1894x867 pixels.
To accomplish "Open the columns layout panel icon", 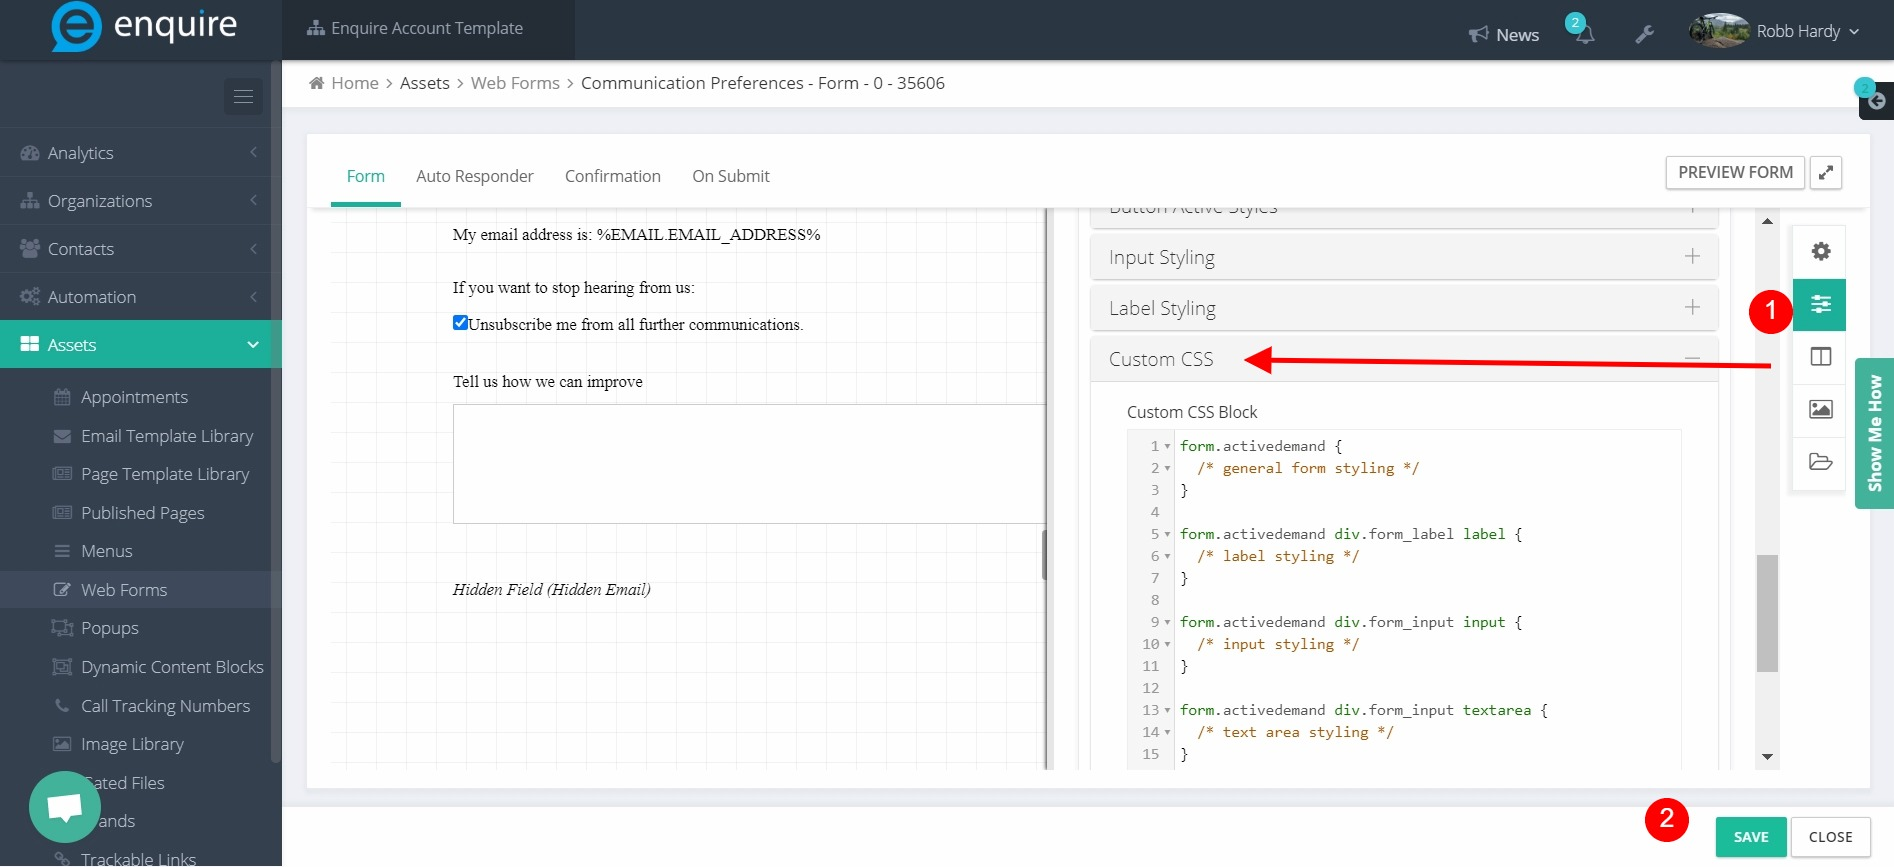I will coord(1820,357).
